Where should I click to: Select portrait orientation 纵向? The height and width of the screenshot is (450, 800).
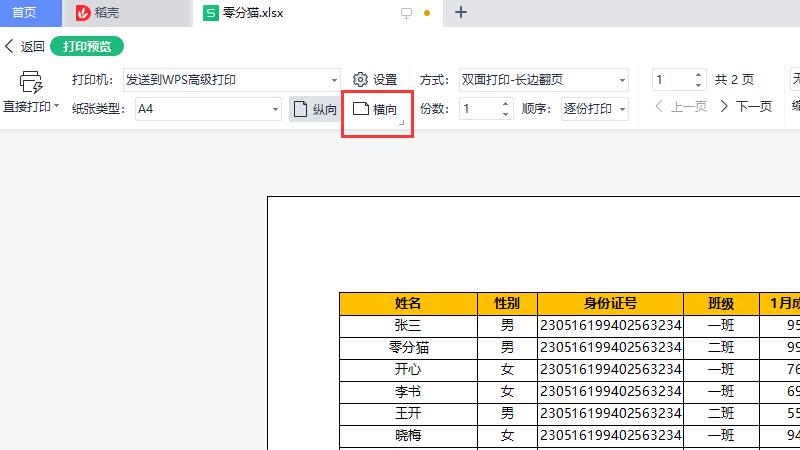pyautogui.click(x=314, y=109)
